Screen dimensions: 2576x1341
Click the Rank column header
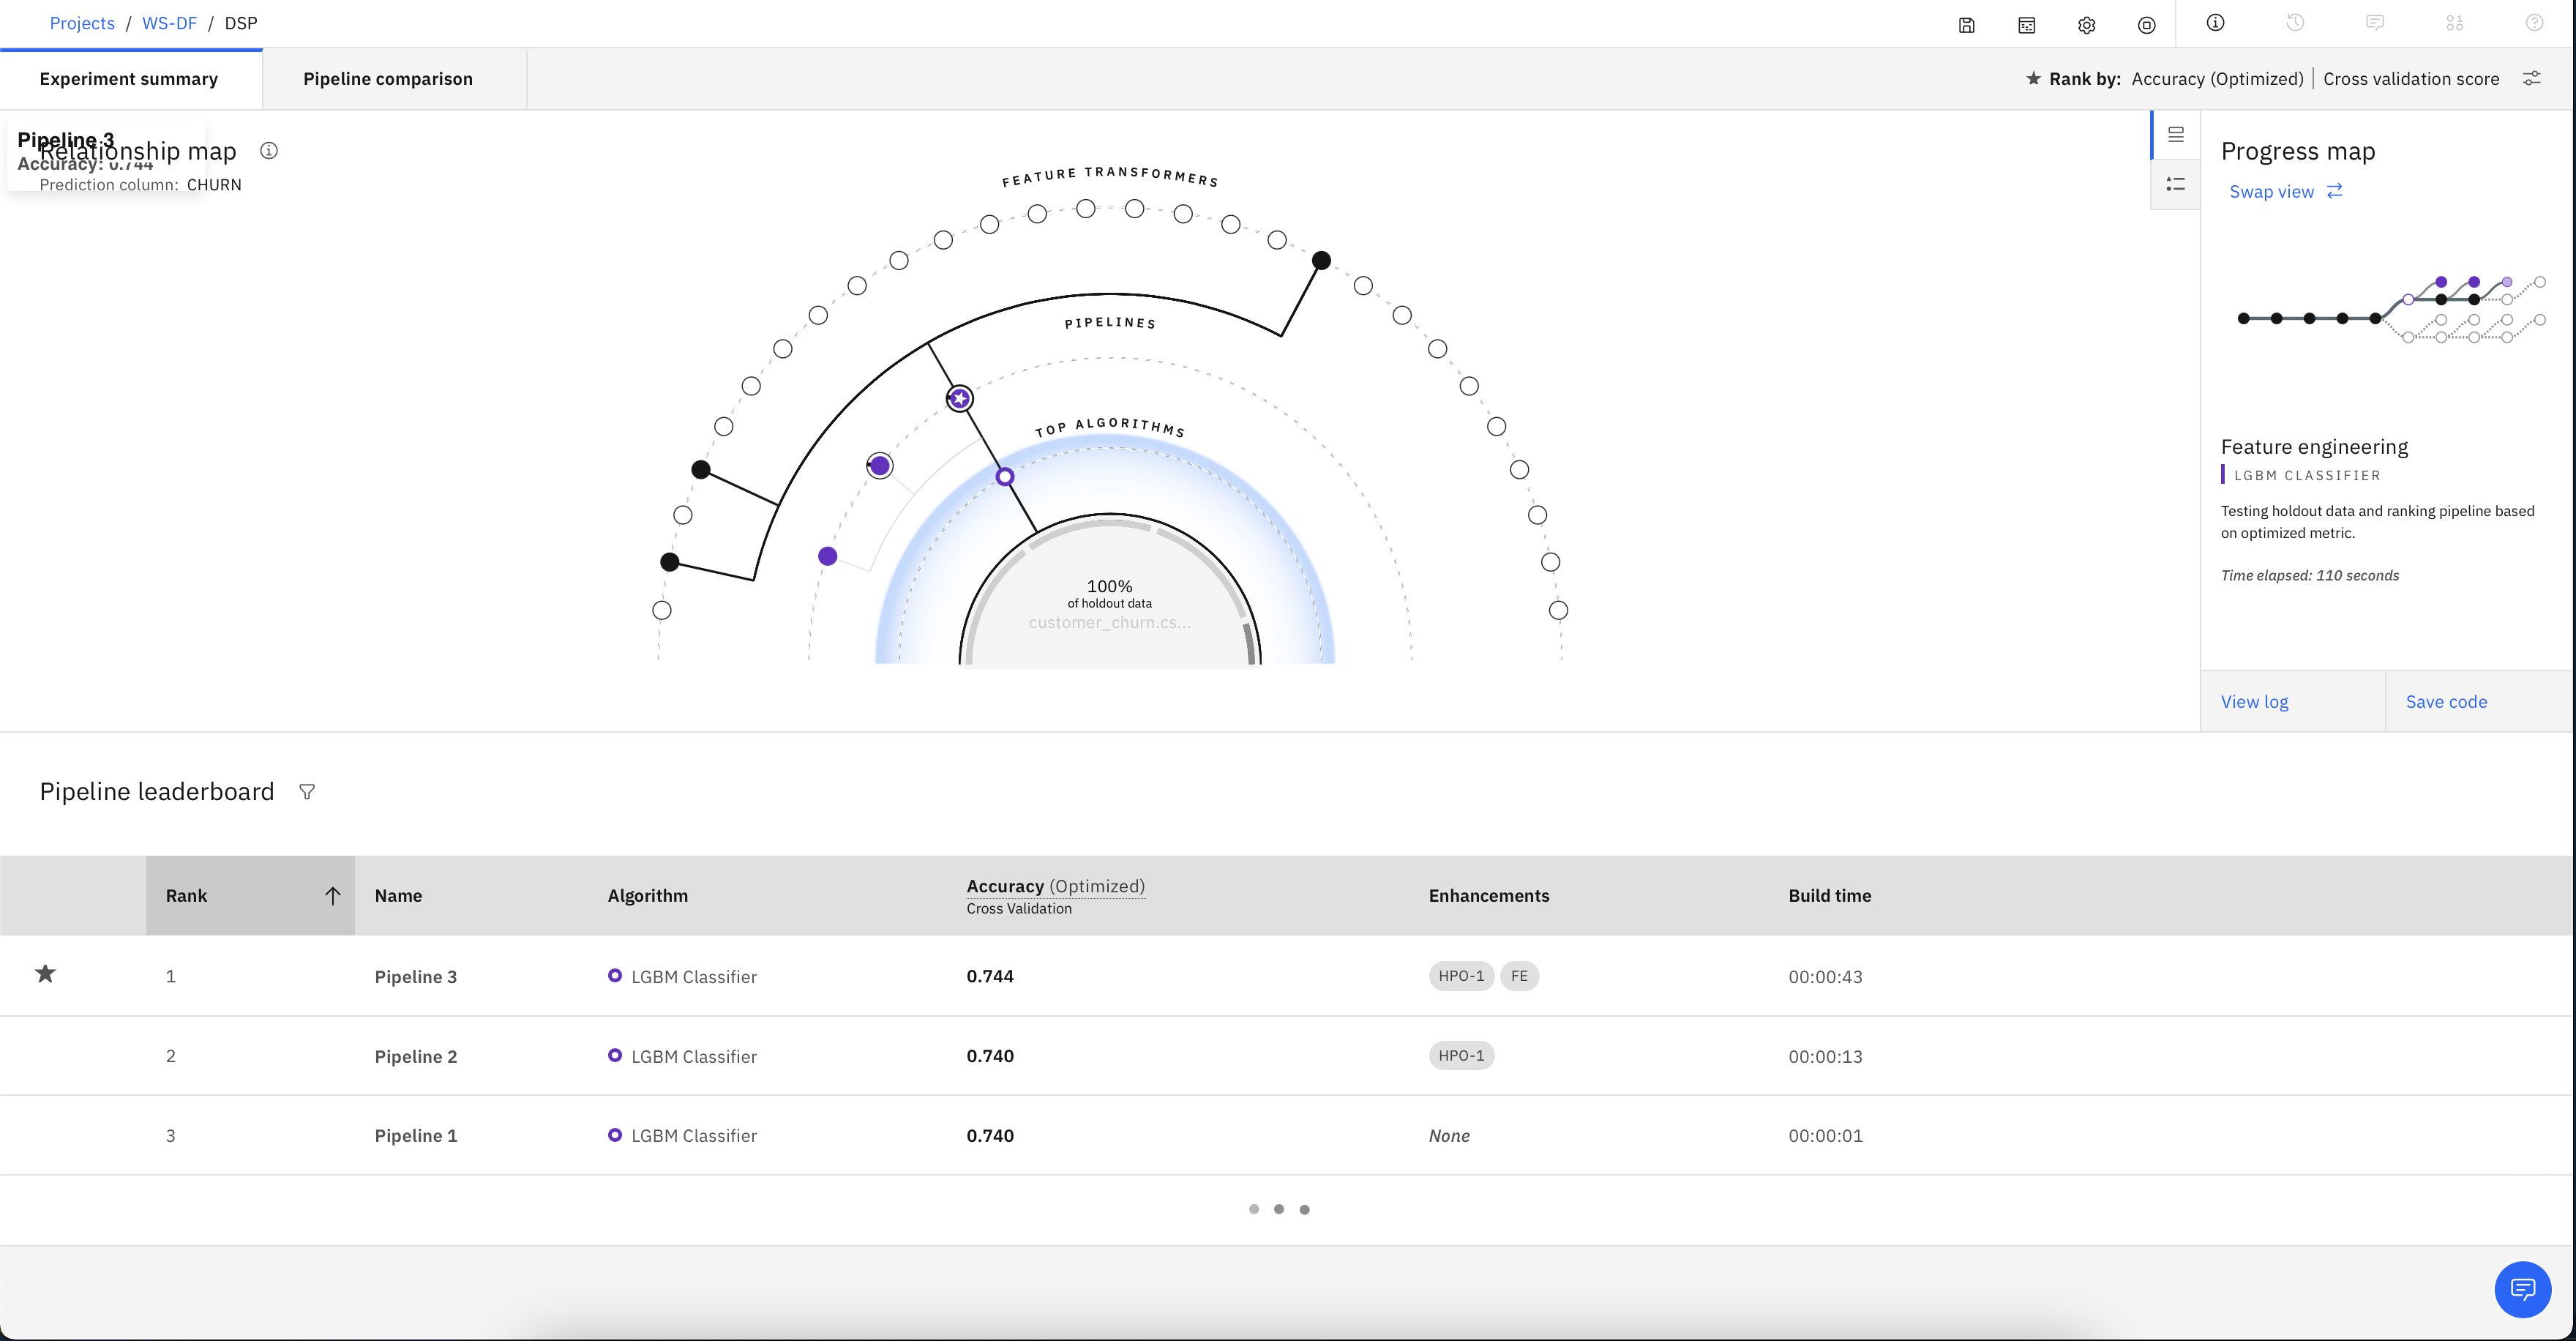click(250, 896)
